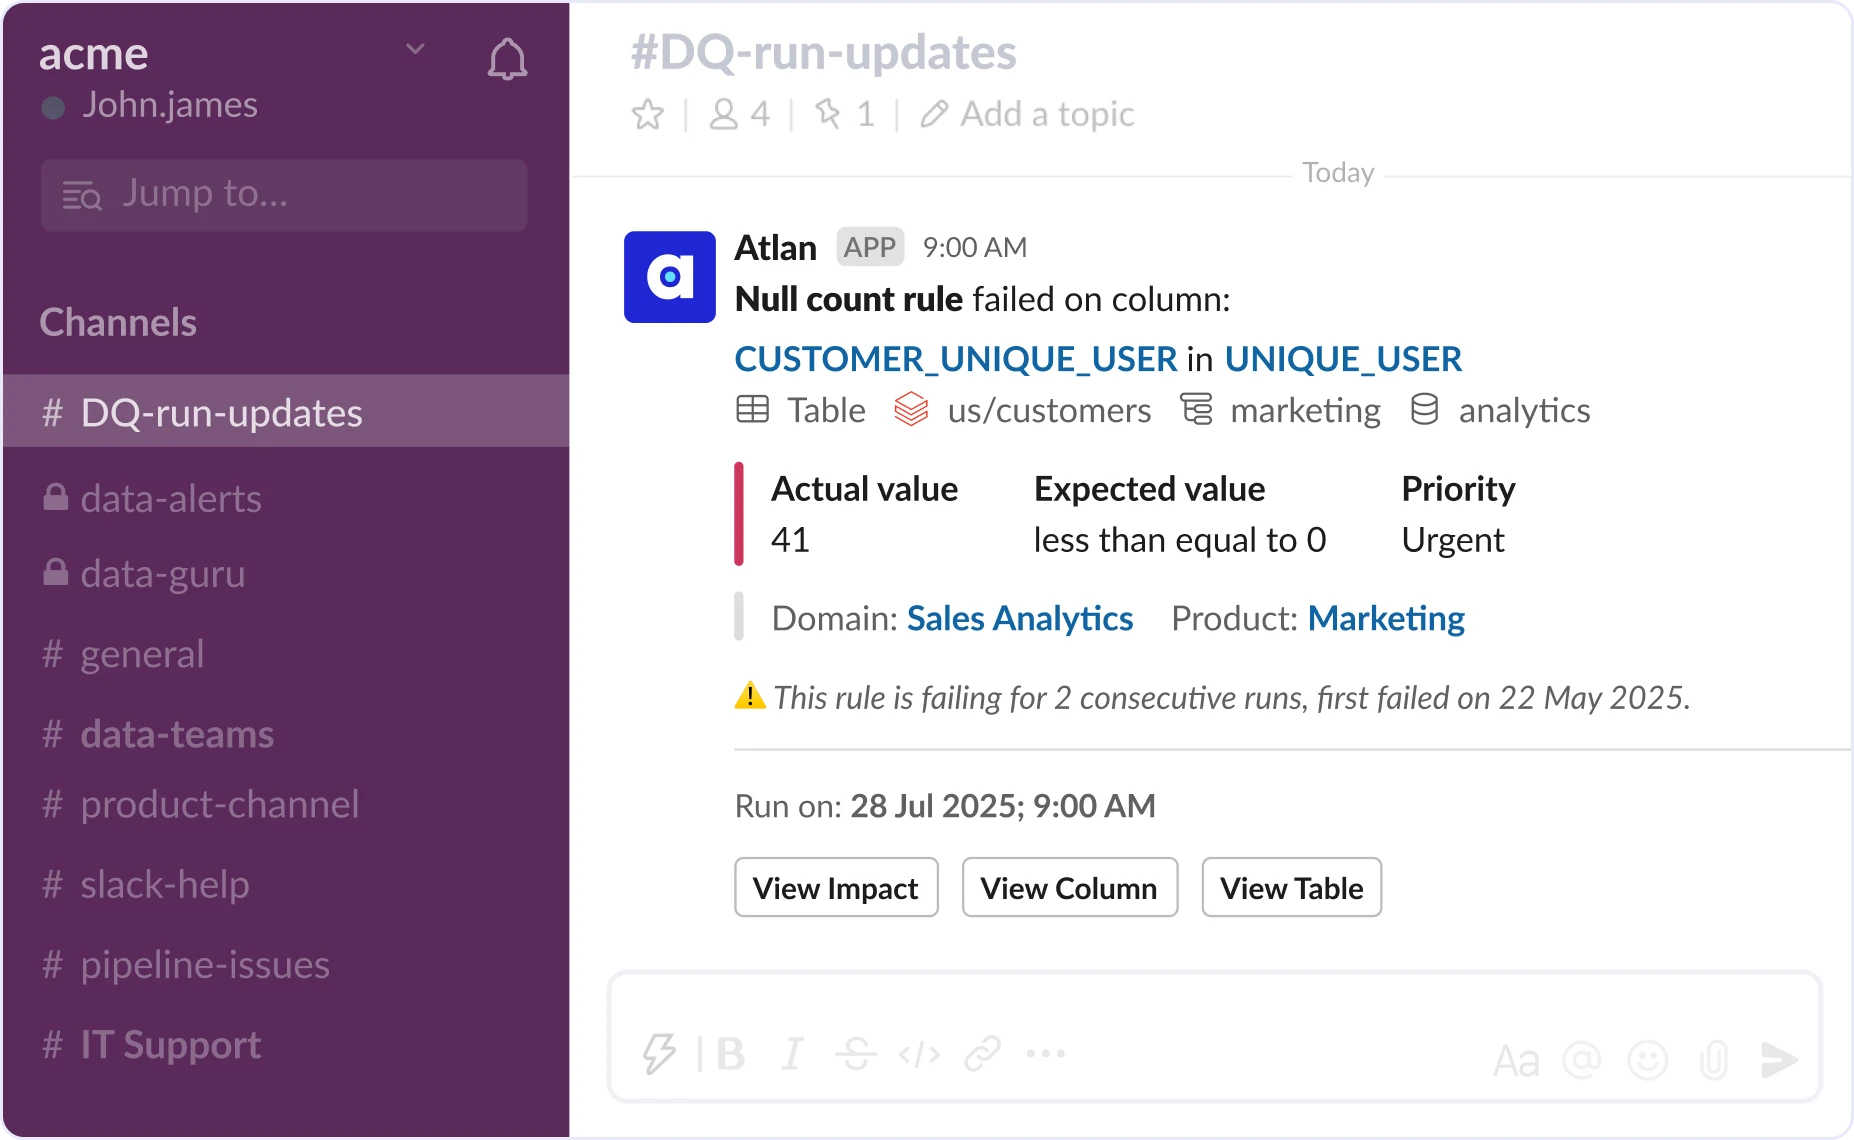Screen dimensions: 1854x1140
Task: Click the Channels section header
Action: (x=118, y=322)
